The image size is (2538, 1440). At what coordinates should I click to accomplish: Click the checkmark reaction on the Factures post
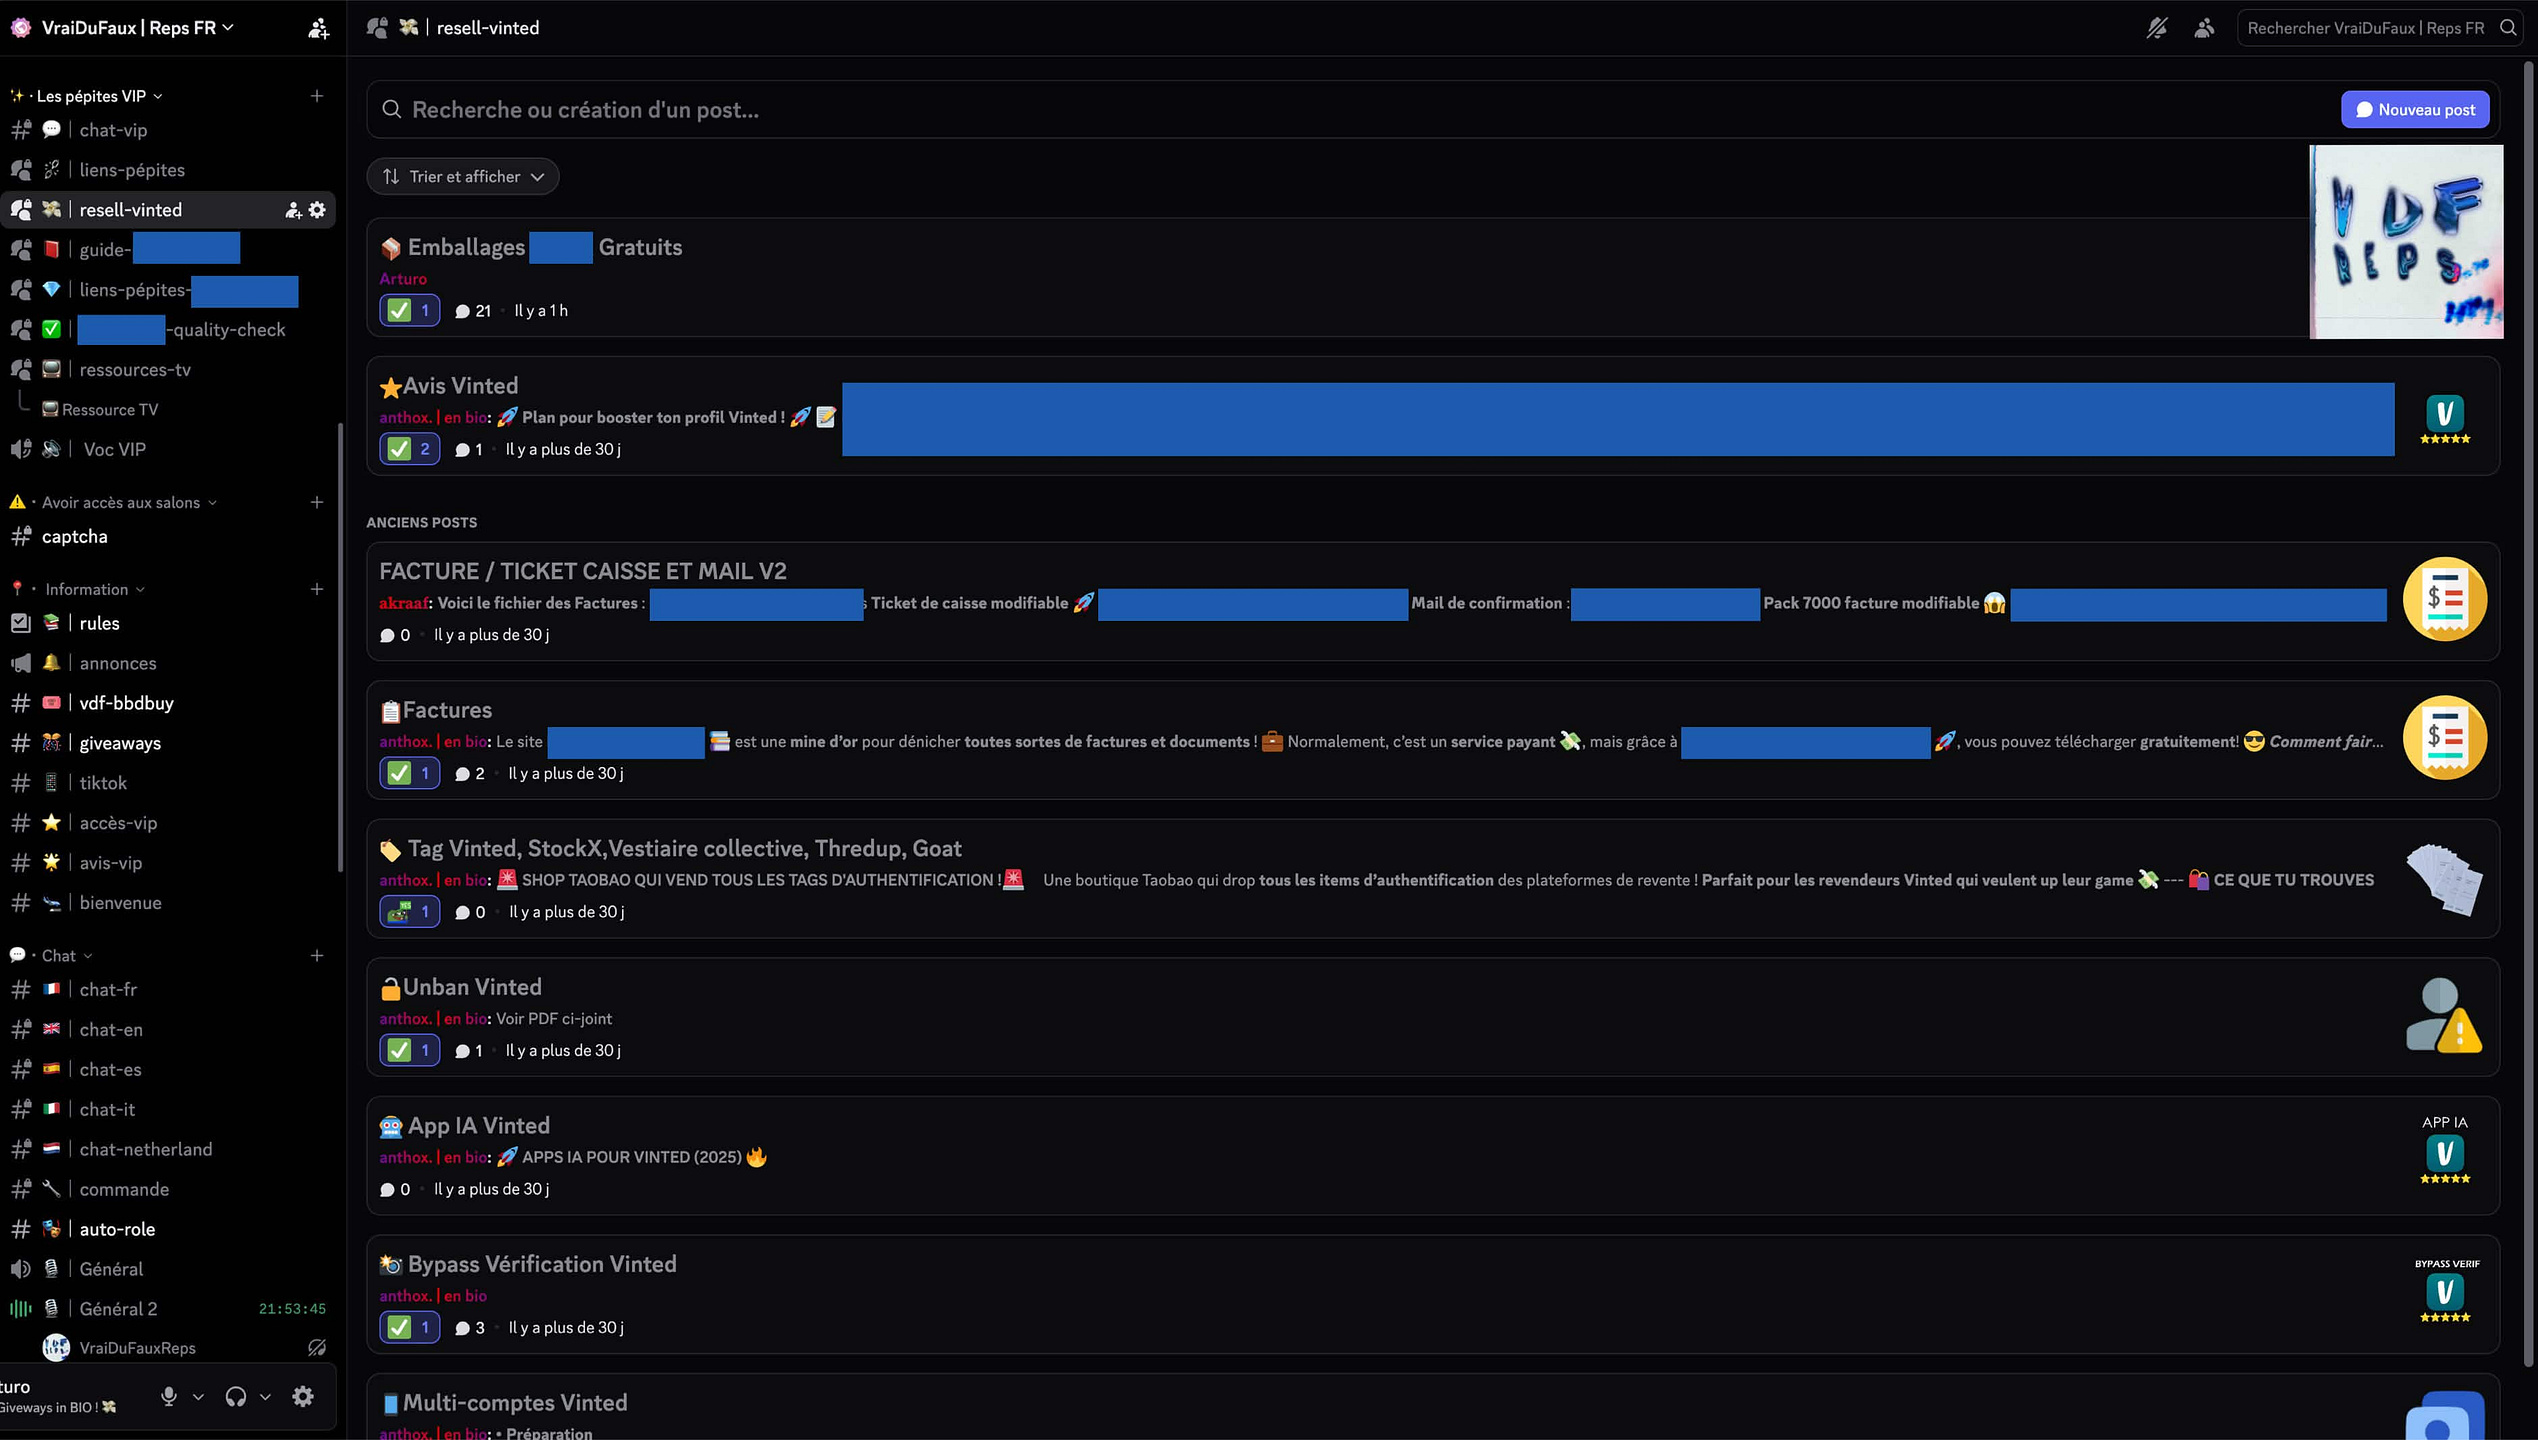point(409,773)
